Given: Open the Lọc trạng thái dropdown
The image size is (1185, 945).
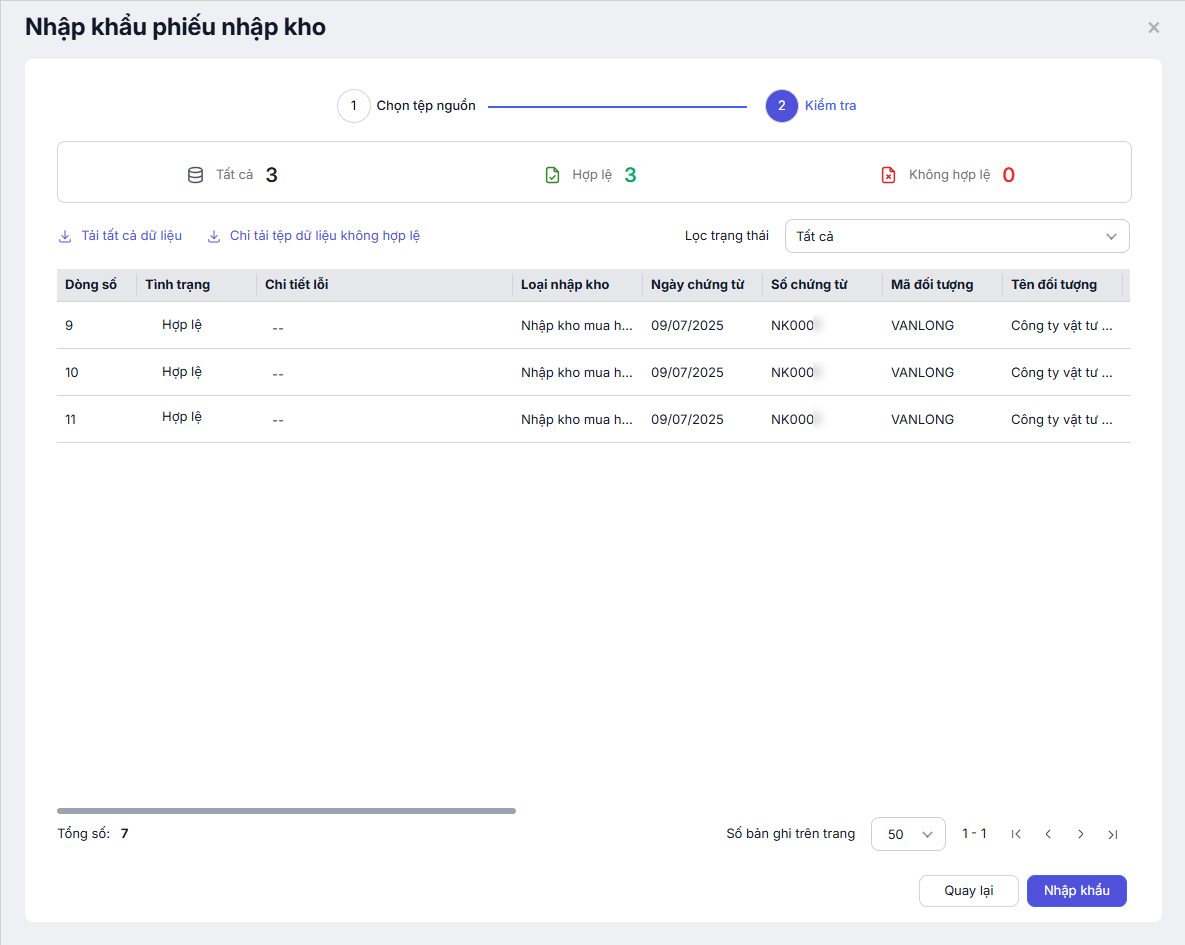Looking at the screenshot, I should coord(957,236).
